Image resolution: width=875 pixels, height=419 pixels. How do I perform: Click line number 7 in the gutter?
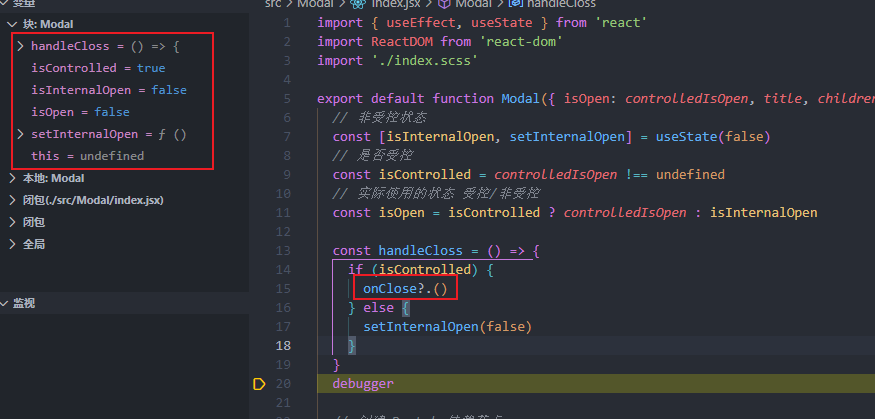[x=287, y=137]
